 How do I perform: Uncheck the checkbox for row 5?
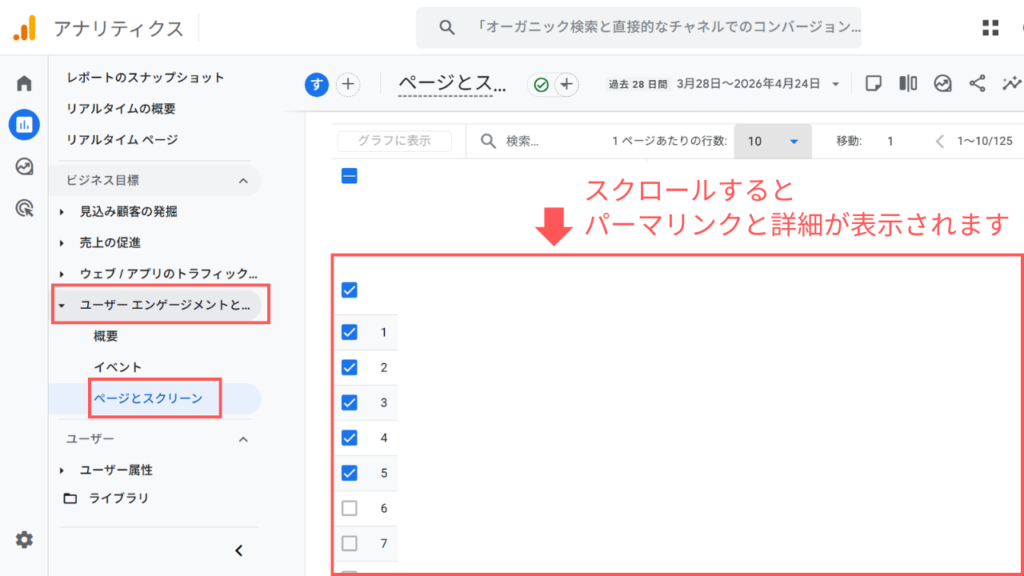pos(349,473)
